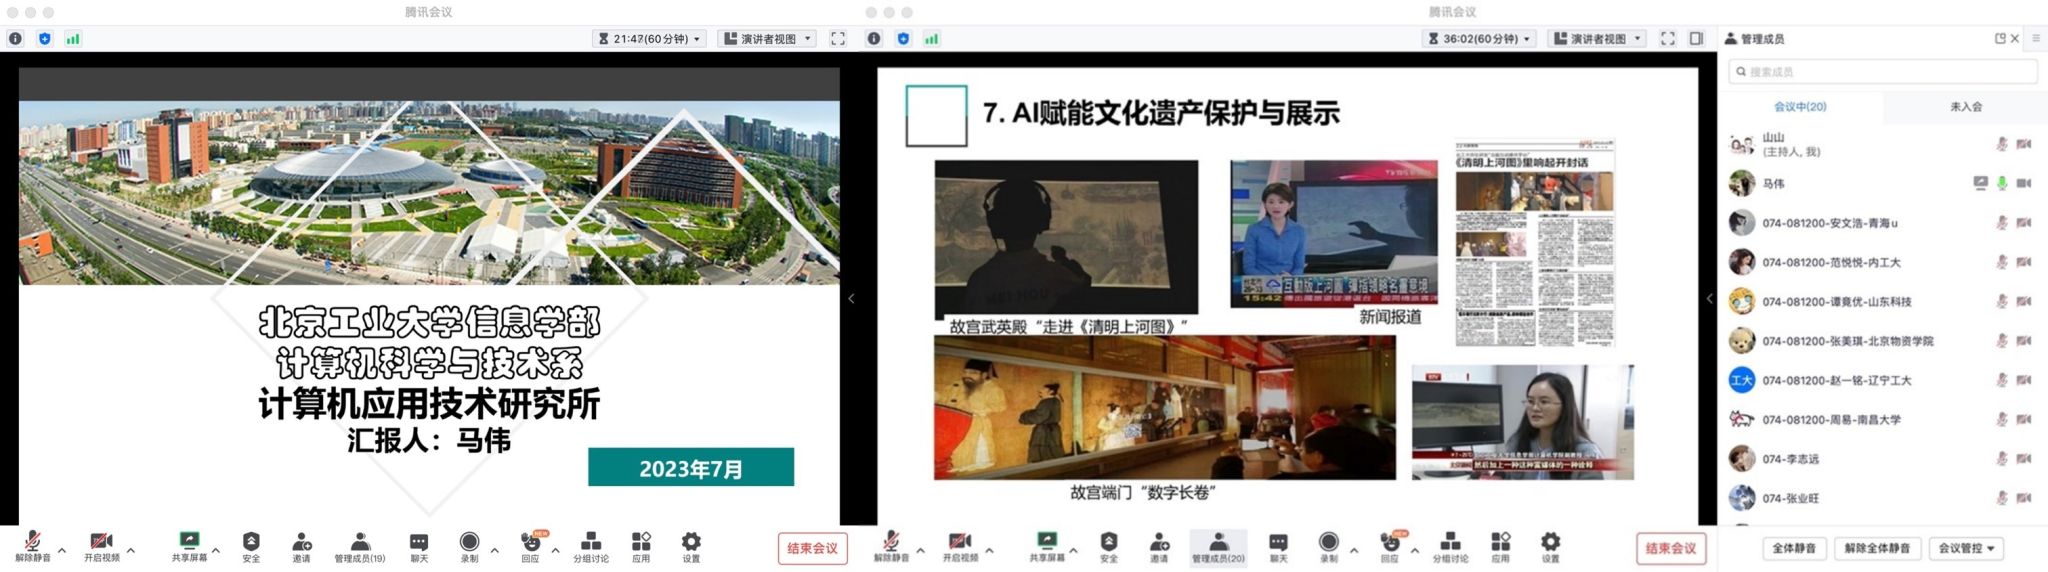
Task: Open 安全 security icon in left window
Action: [251, 542]
